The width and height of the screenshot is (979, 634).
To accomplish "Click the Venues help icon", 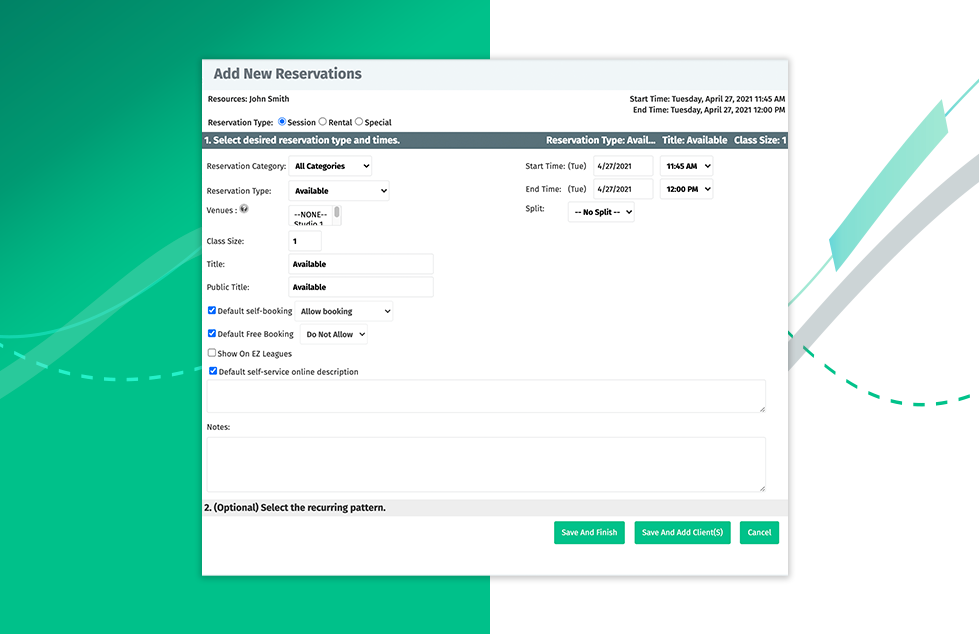I will [x=244, y=209].
